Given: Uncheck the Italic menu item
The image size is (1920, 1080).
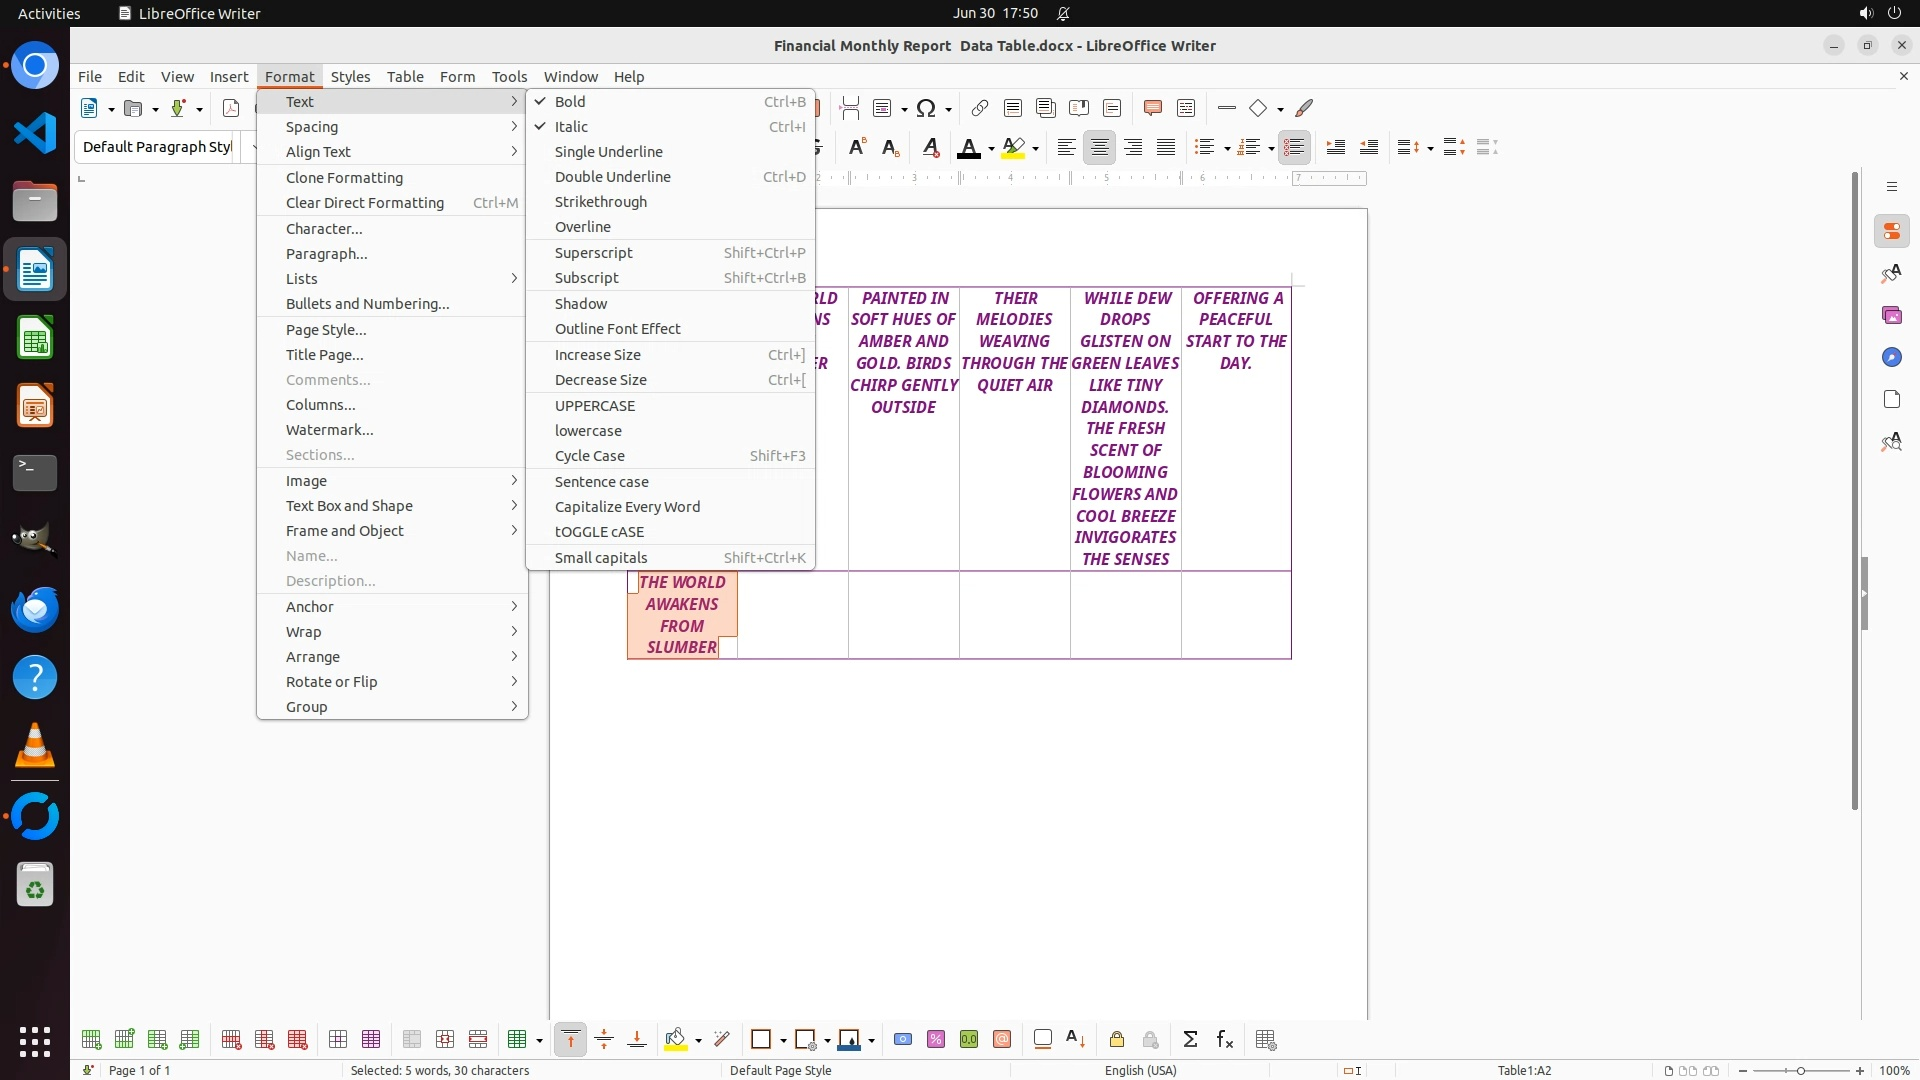Looking at the screenshot, I should pos(571,127).
